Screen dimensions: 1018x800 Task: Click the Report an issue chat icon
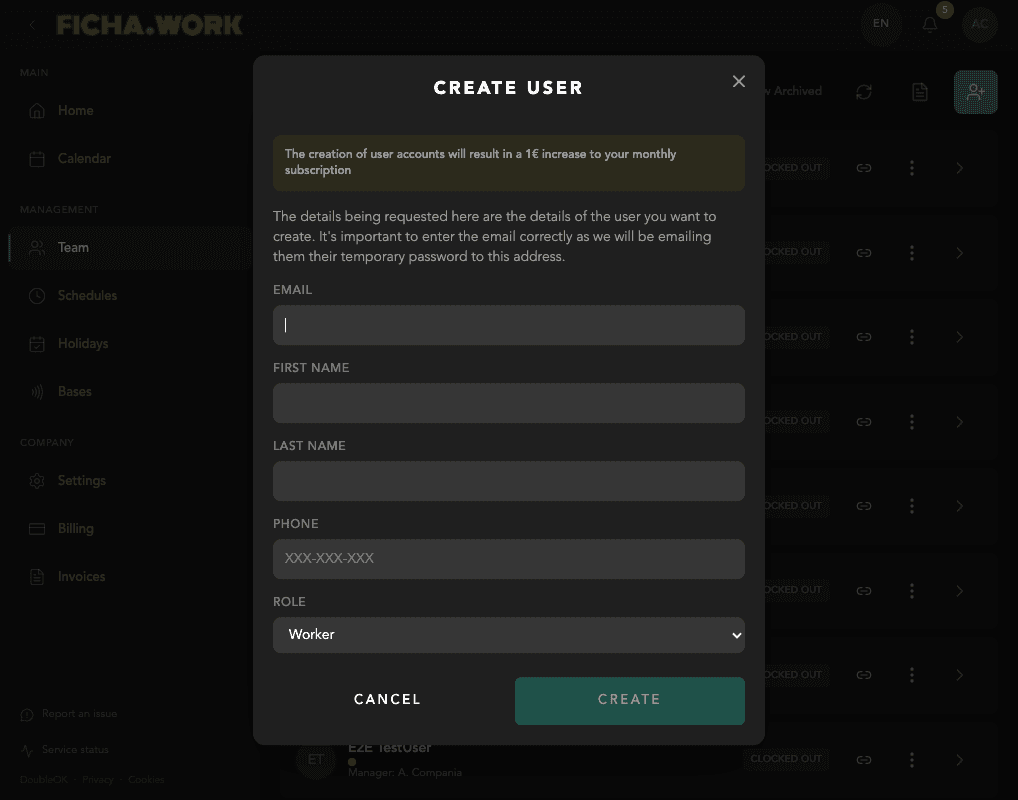click(x=27, y=715)
